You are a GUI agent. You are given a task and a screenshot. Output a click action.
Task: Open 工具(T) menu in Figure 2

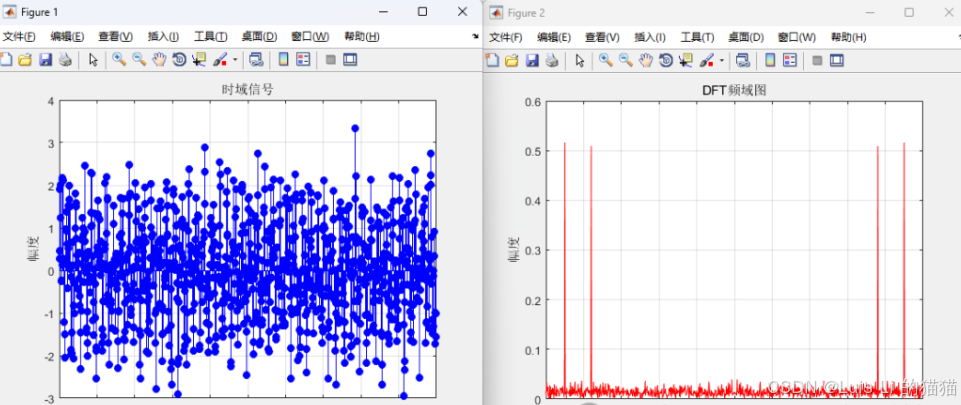pos(697,37)
